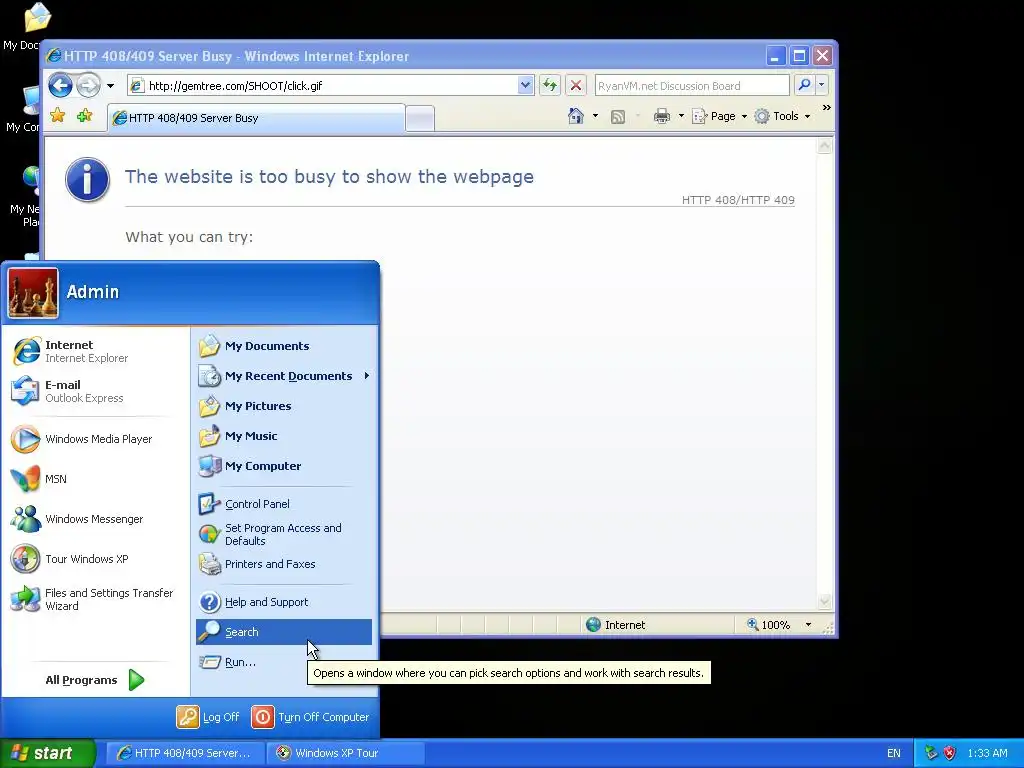Open Help and Support
The image size is (1024, 768).
[283, 602]
